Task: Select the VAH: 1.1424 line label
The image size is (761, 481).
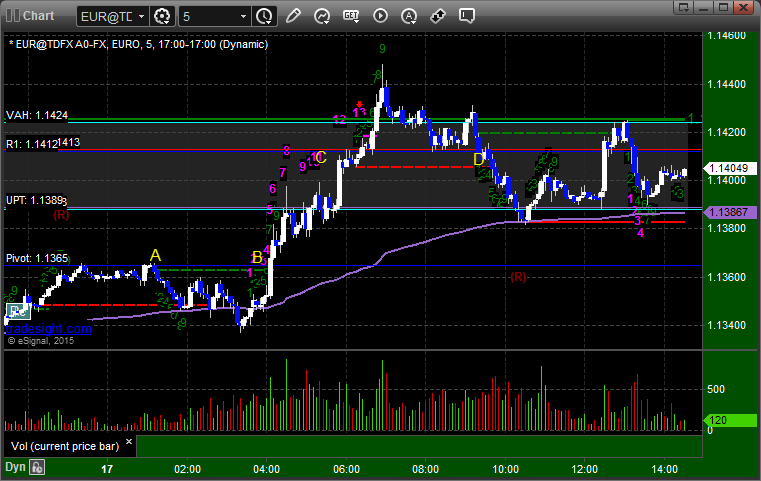Action: tap(37, 115)
